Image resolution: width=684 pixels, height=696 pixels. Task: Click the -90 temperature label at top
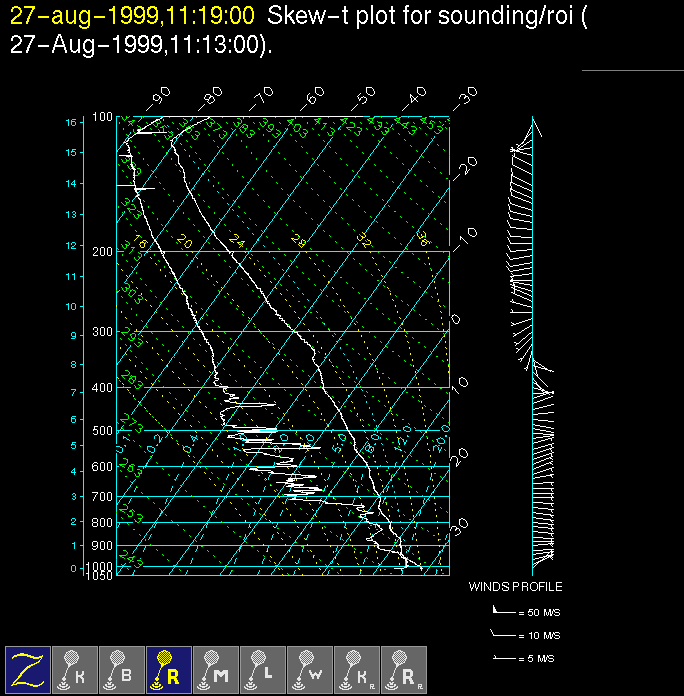pyautogui.click(x=159, y=98)
